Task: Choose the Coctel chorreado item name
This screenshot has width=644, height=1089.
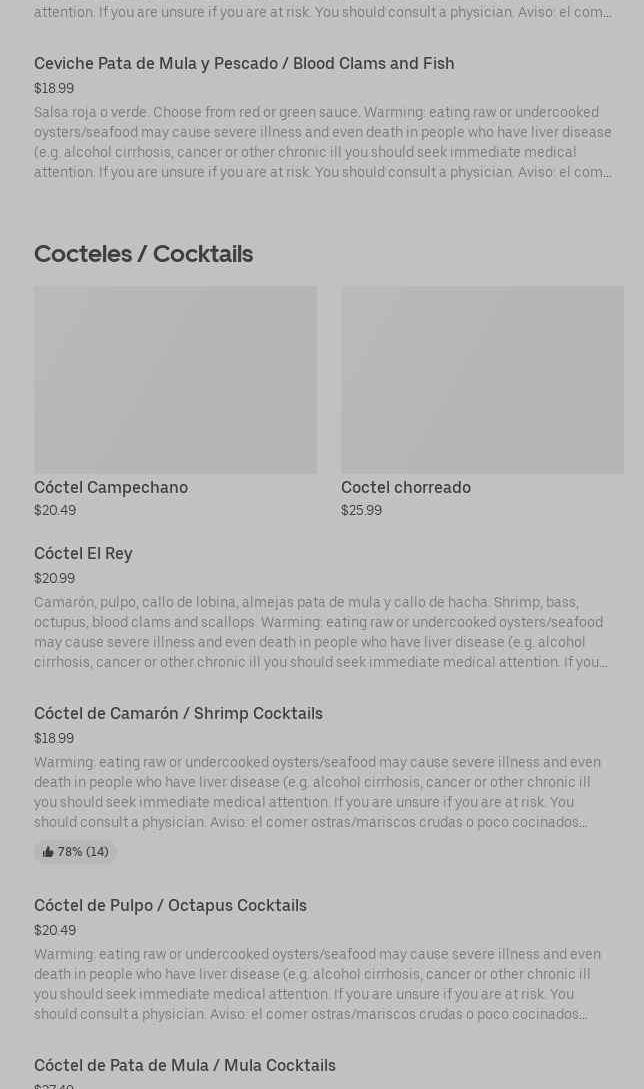Action: (406, 488)
